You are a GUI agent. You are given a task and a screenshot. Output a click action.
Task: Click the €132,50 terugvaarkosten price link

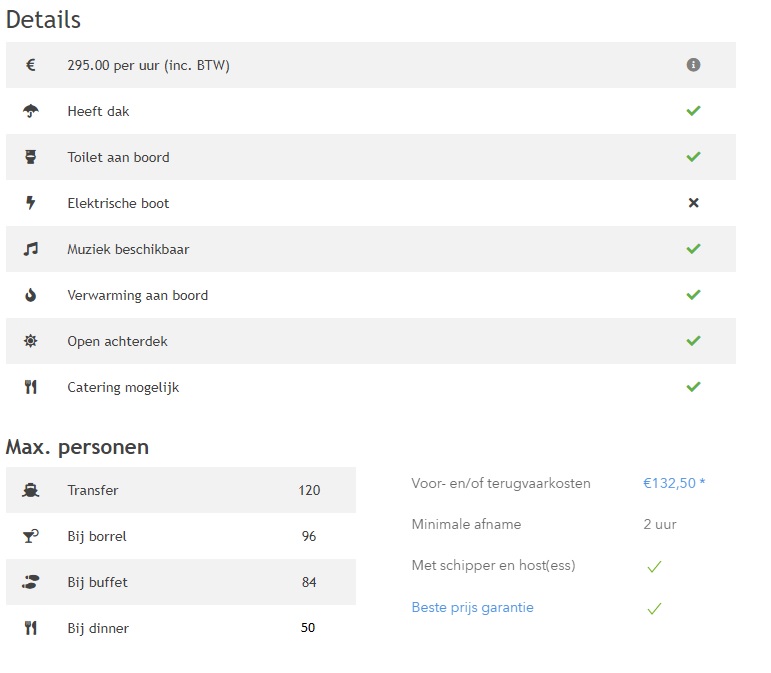pos(674,483)
